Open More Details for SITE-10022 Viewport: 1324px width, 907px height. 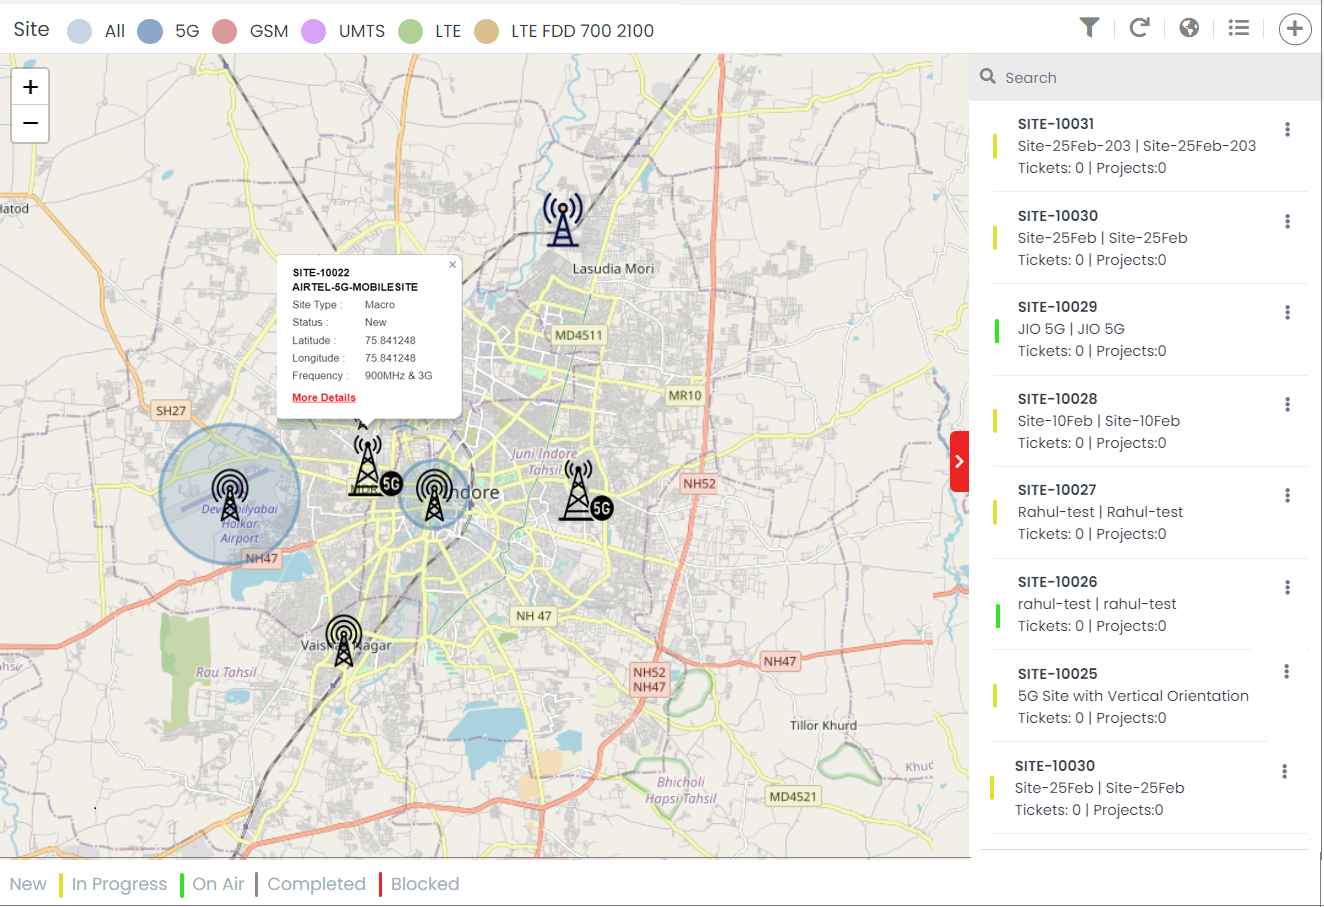(x=323, y=397)
